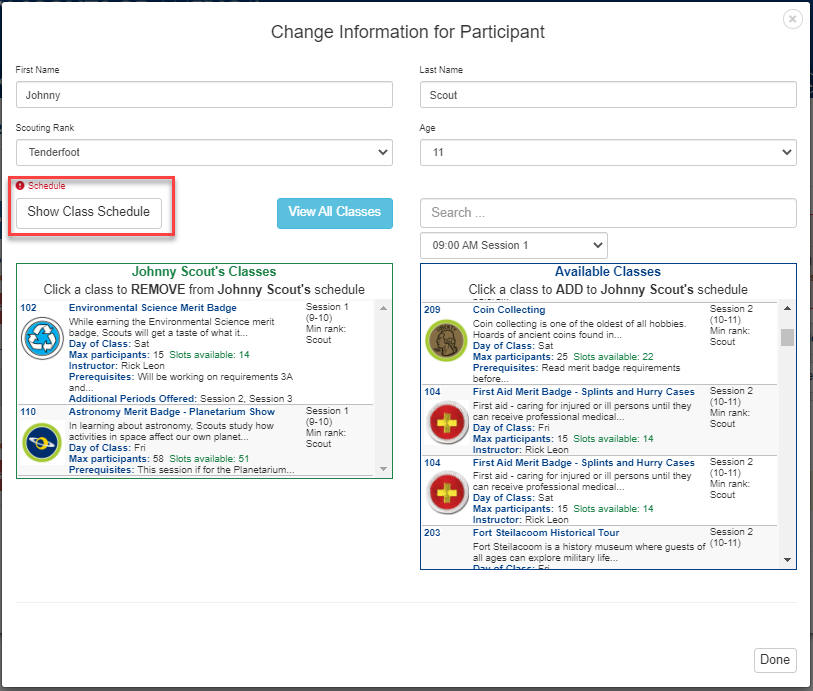The width and height of the screenshot is (813, 691).
Task: Click the Astronomy Merit Badge - Planetarium Show title
Action: (x=171, y=411)
